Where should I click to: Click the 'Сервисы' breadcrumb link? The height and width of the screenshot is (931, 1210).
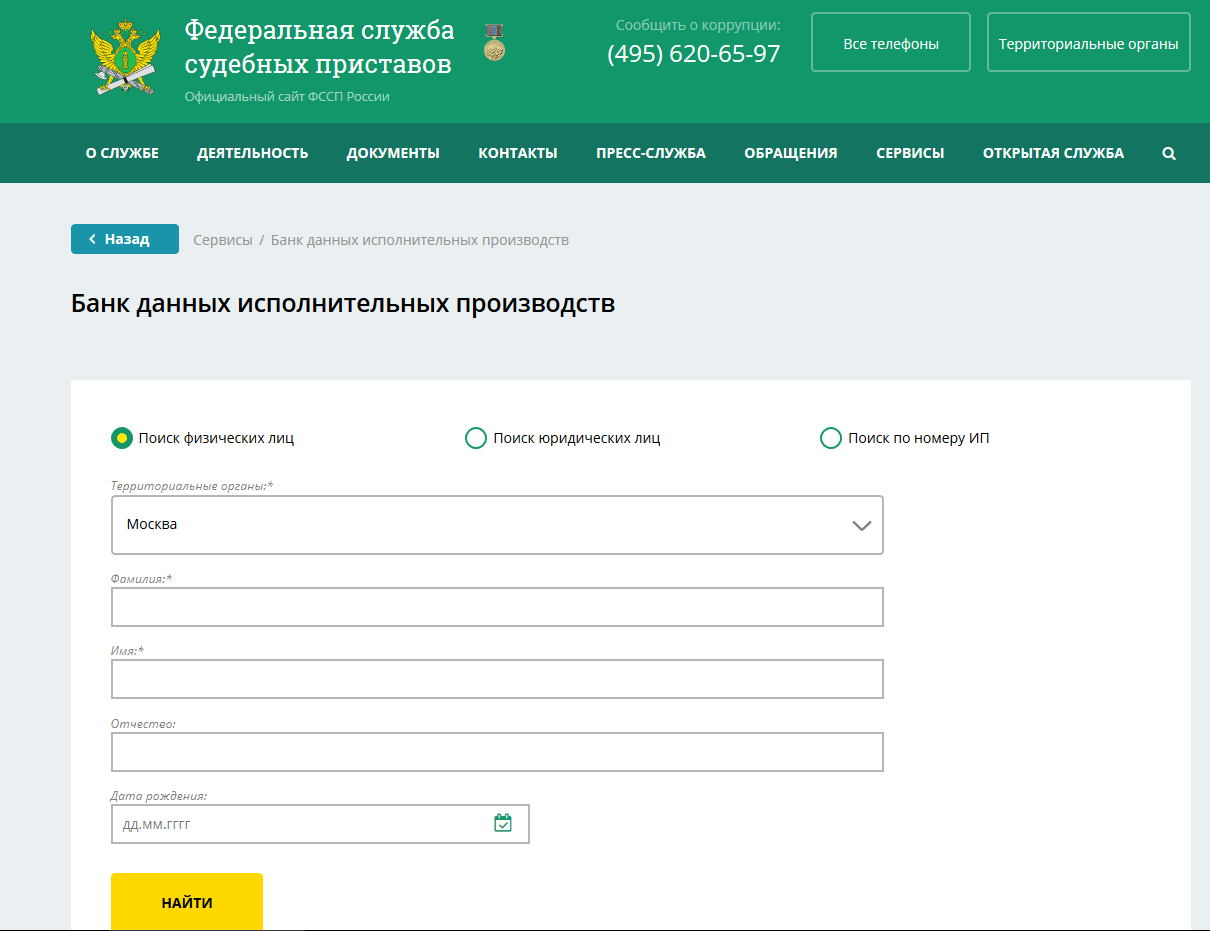[x=223, y=240]
